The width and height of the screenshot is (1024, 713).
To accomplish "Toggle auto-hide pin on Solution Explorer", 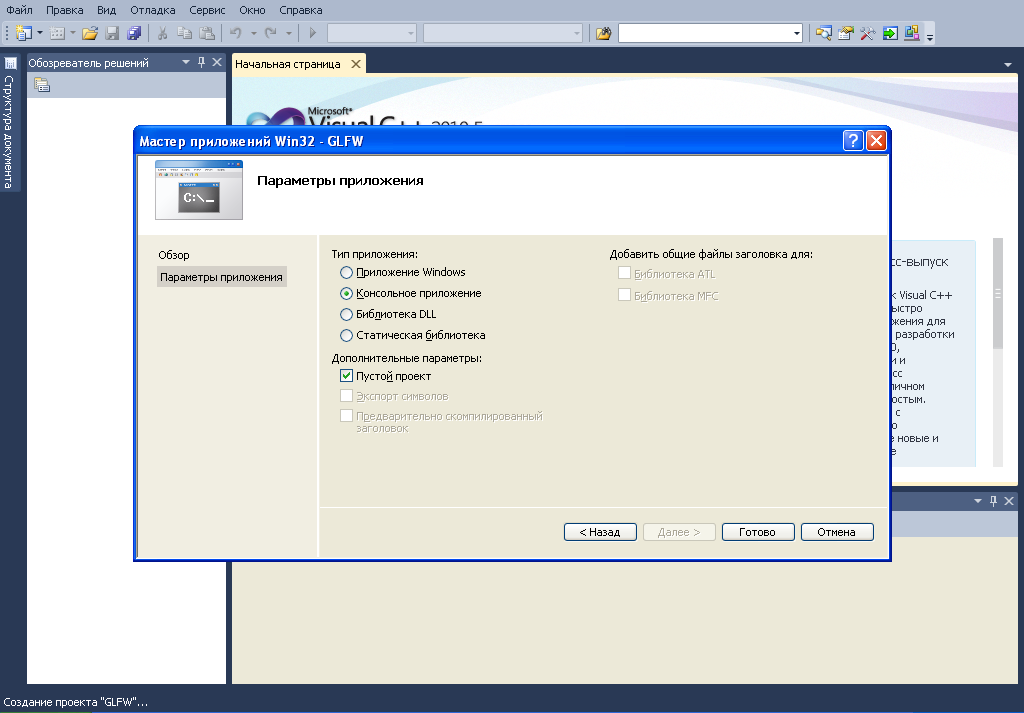I will point(201,62).
